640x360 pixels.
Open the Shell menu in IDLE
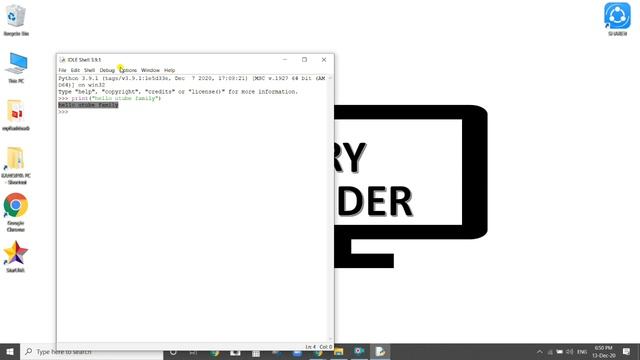(89, 70)
